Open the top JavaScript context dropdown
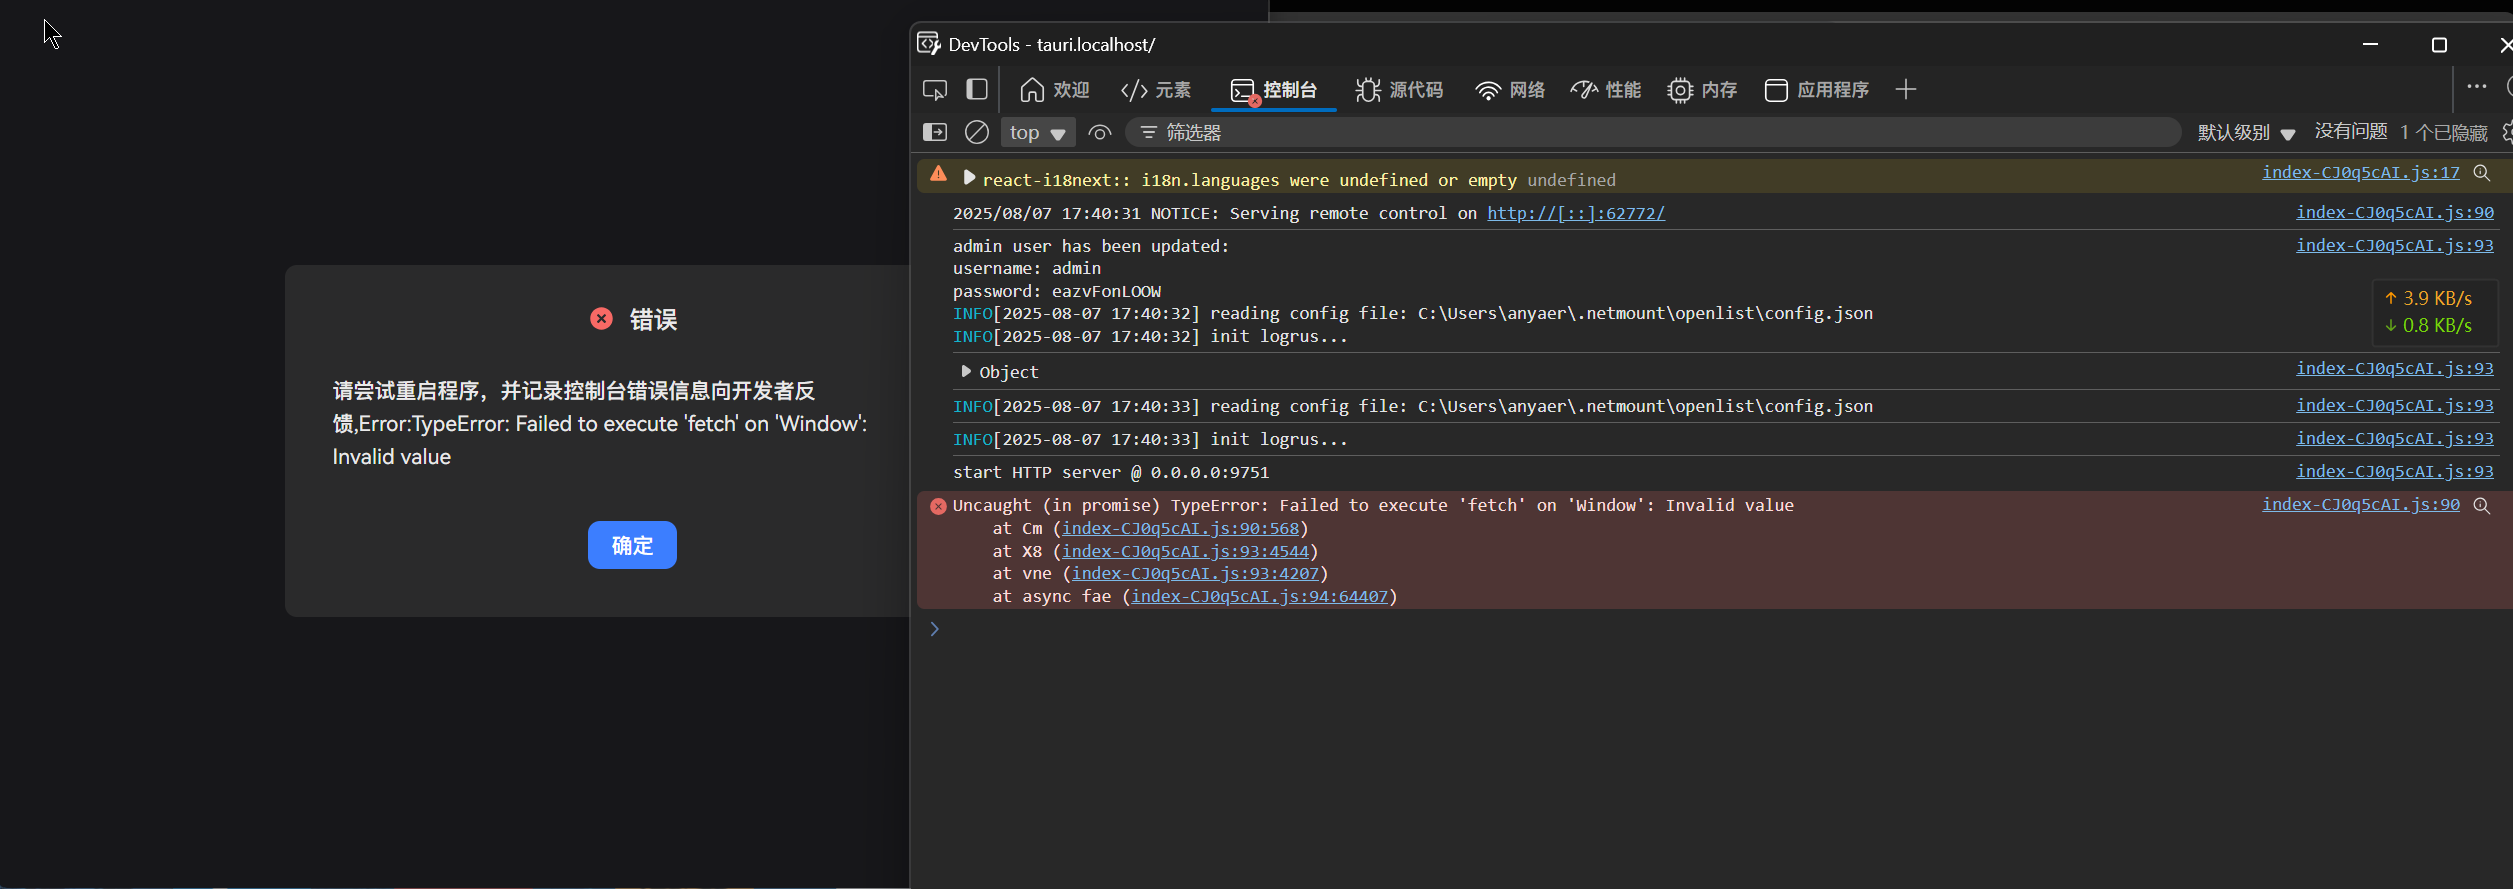The width and height of the screenshot is (2513, 889). [x=1036, y=132]
